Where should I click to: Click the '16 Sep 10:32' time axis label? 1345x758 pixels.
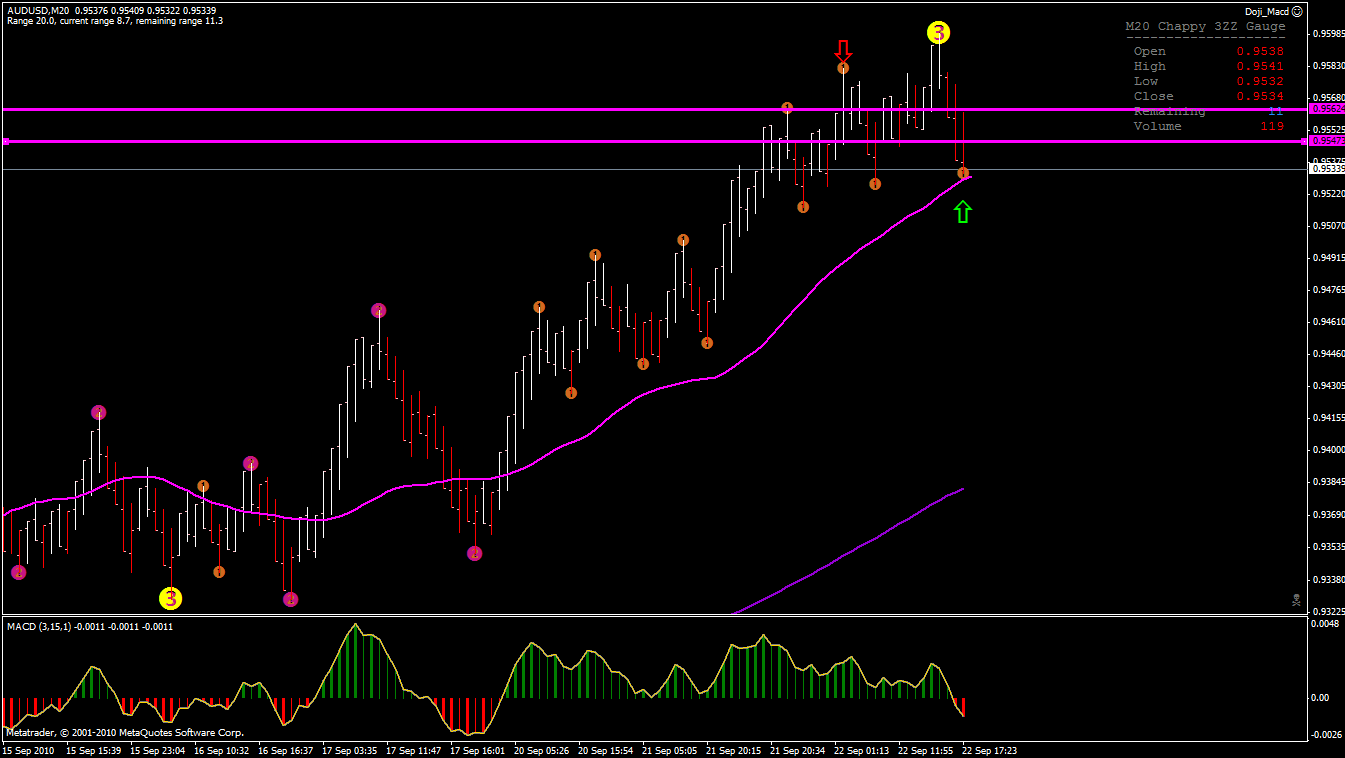pyautogui.click(x=222, y=750)
